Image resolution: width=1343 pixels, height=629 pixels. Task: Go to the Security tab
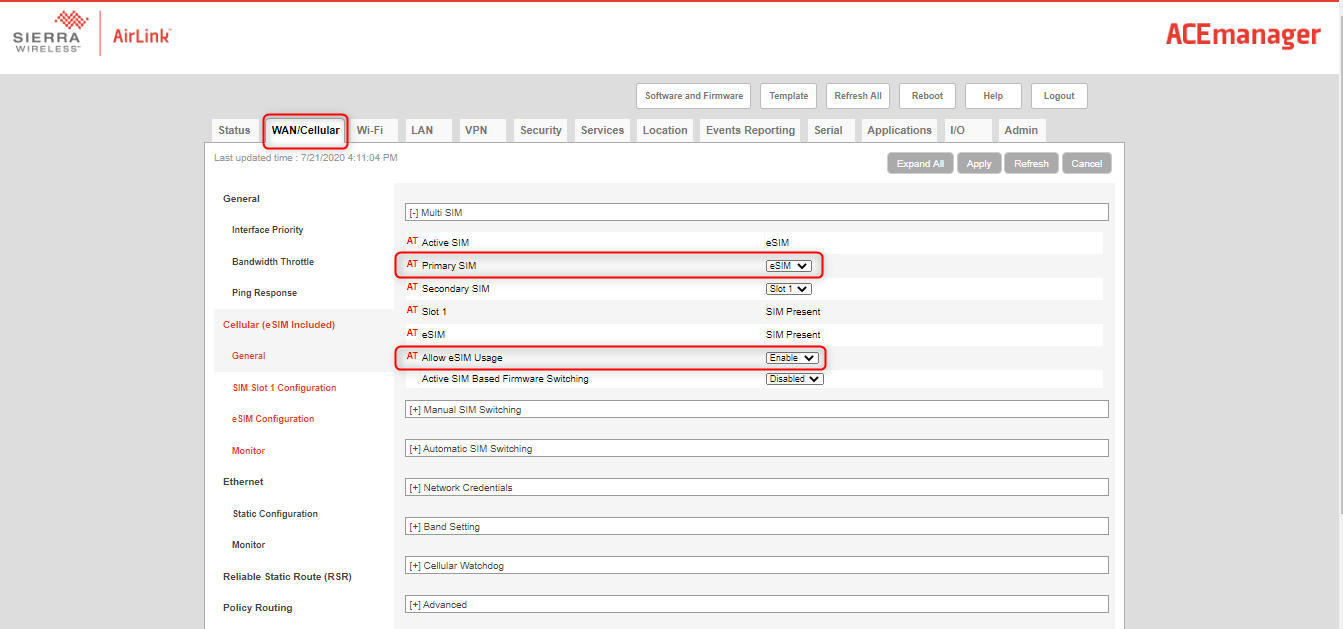(x=540, y=130)
